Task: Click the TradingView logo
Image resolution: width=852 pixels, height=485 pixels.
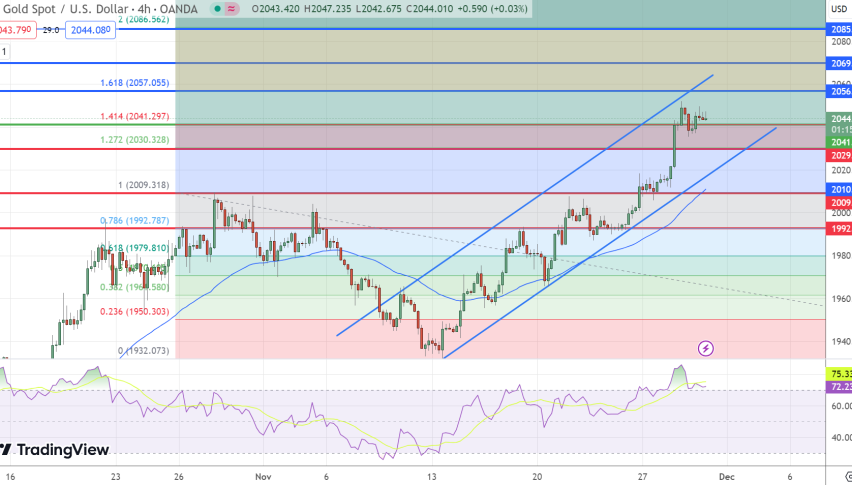Action: pos(54,450)
